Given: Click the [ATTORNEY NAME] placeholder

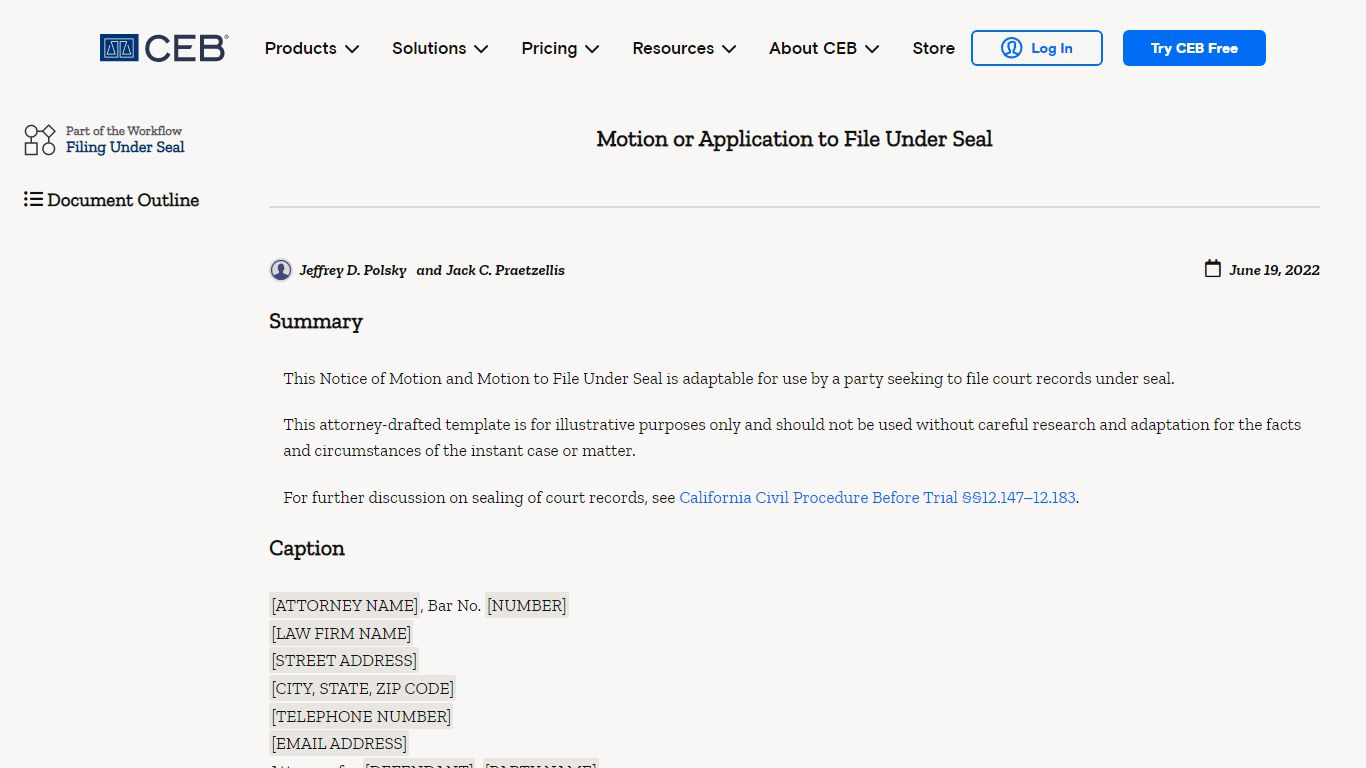Looking at the screenshot, I should [345, 605].
